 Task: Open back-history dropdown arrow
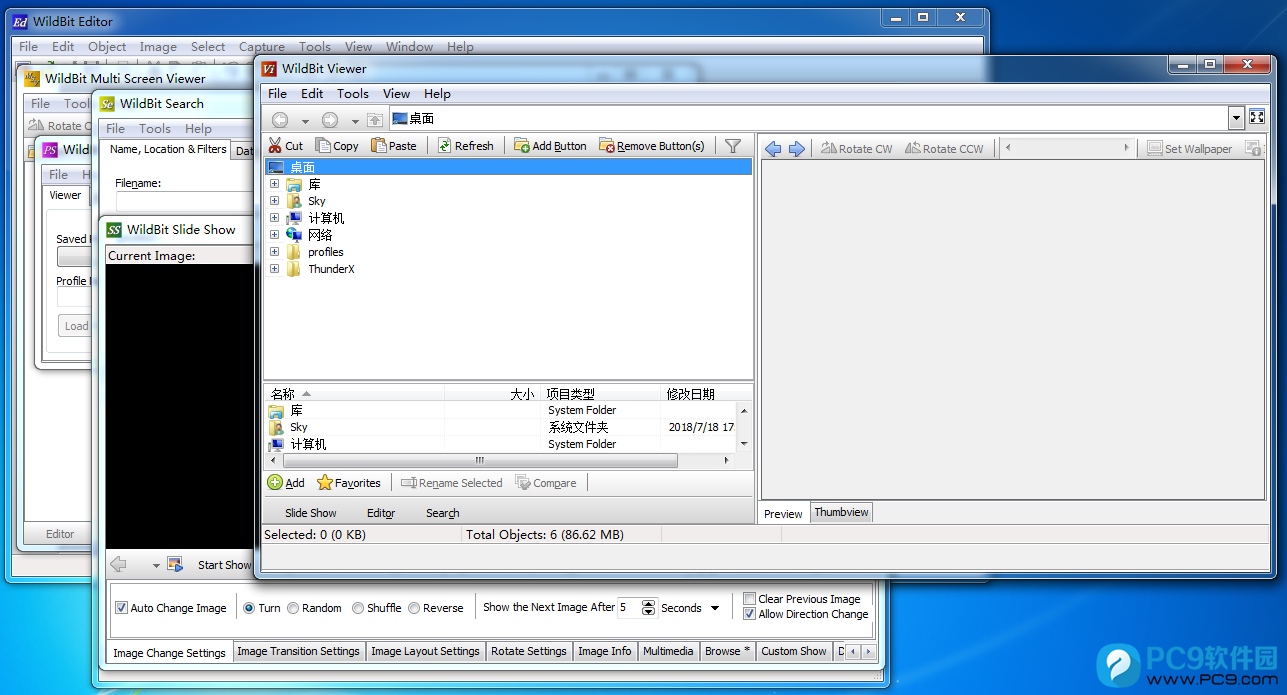point(305,121)
